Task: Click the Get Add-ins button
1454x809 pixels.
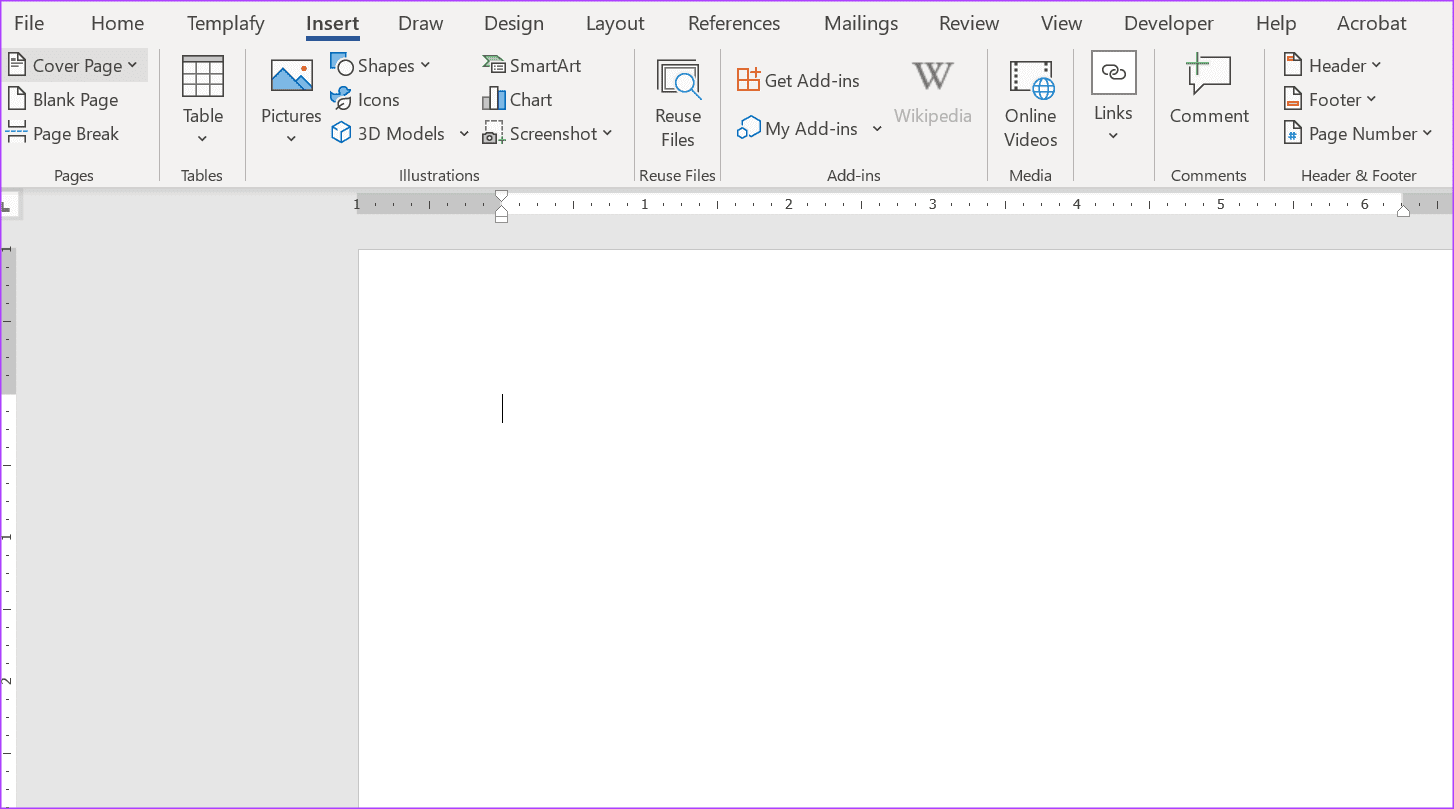Action: [x=798, y=79]
